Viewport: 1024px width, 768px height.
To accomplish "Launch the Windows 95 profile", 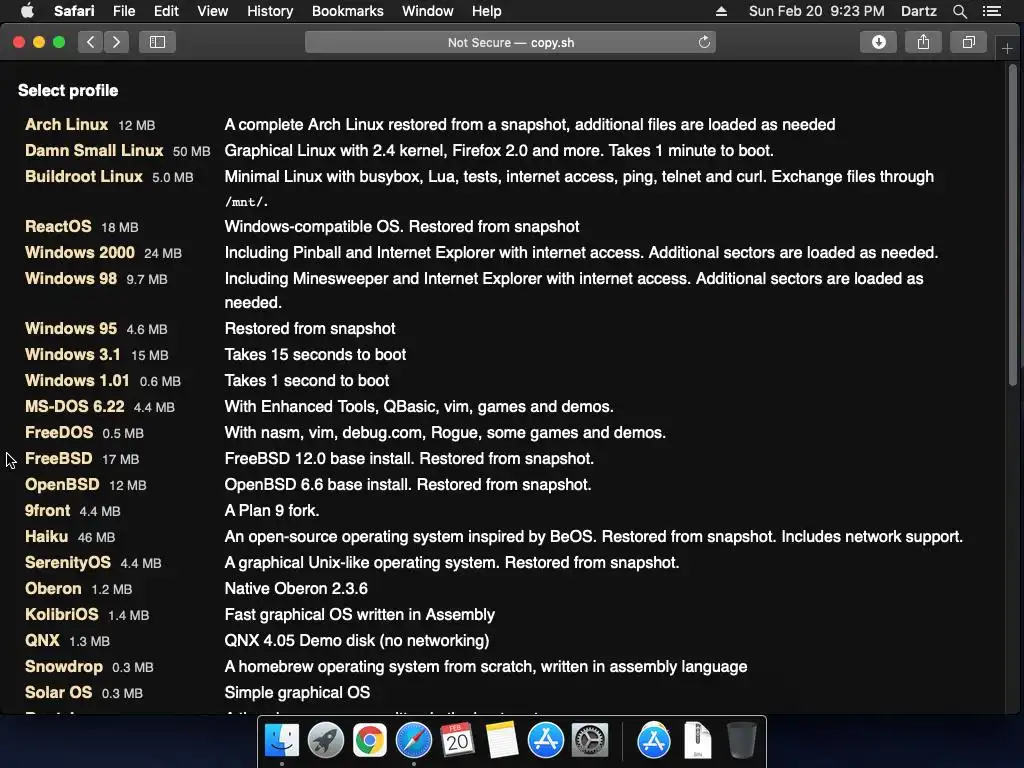I will coord(71,328).
